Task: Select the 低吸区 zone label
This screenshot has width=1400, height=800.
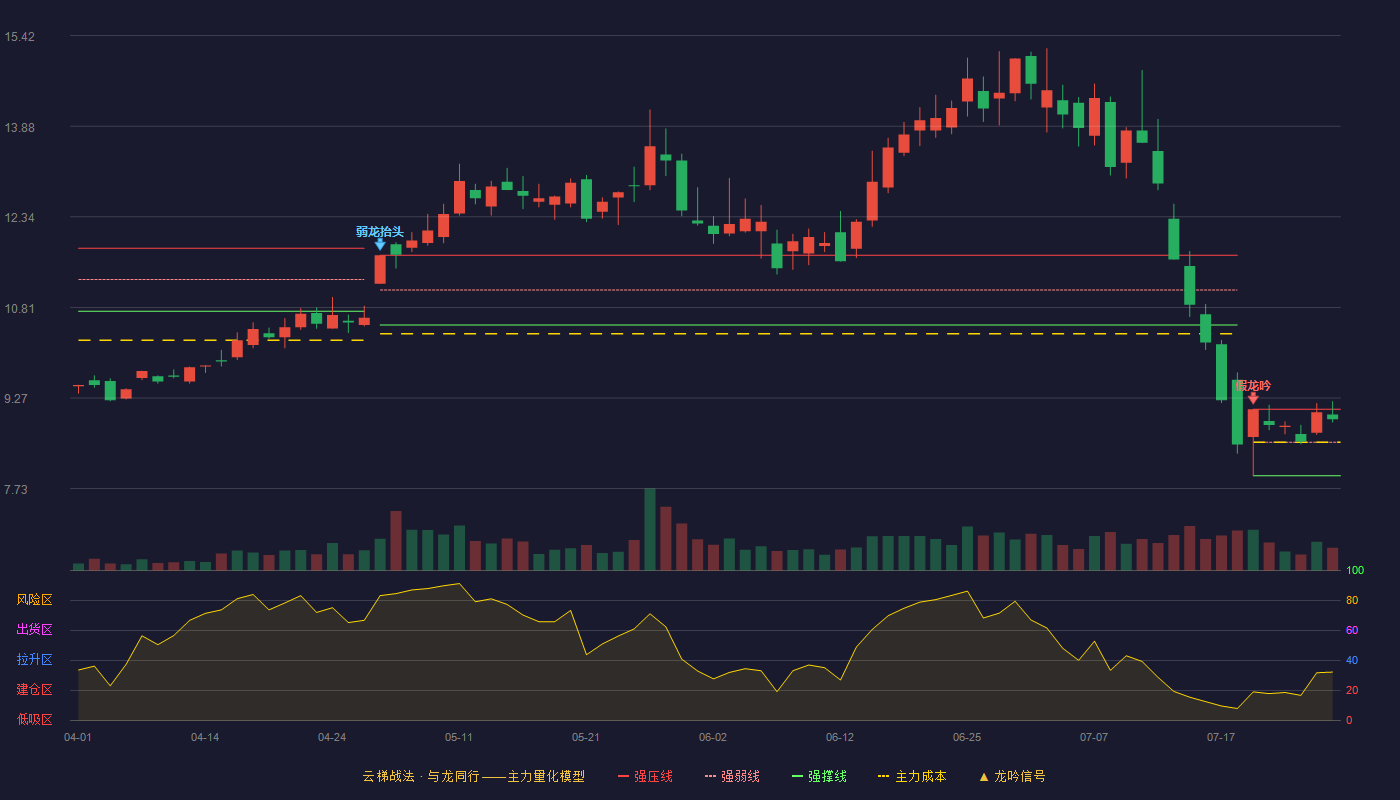Action: pyautogui.click(x=34, y=720)
